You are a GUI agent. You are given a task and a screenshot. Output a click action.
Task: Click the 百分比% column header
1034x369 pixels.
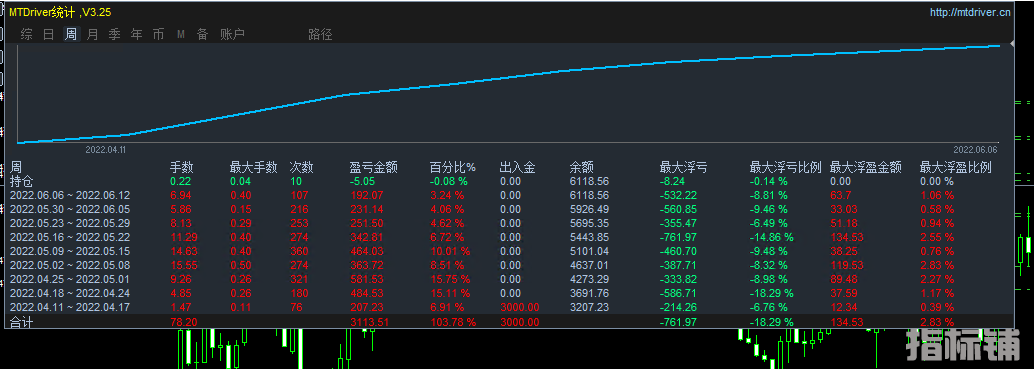click(453, 168)
